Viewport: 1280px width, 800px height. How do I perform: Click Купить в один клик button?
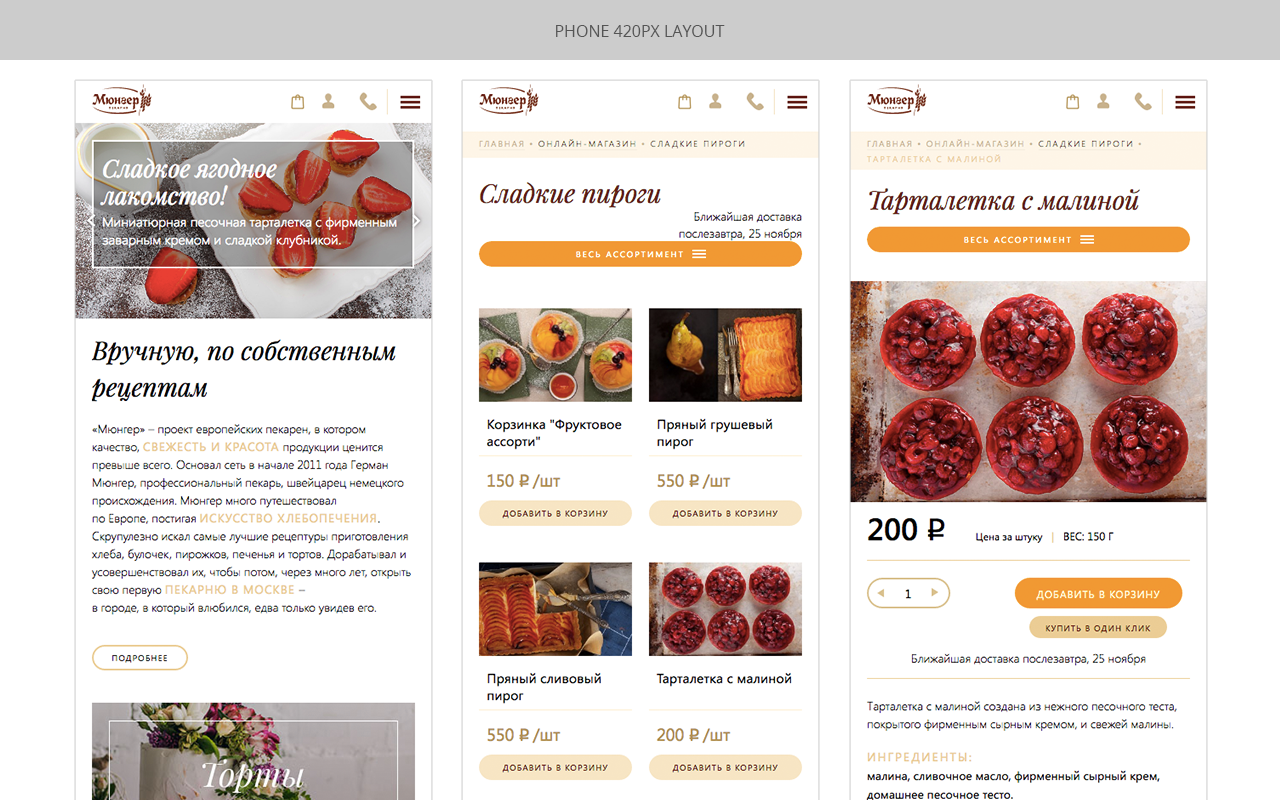1098,628
